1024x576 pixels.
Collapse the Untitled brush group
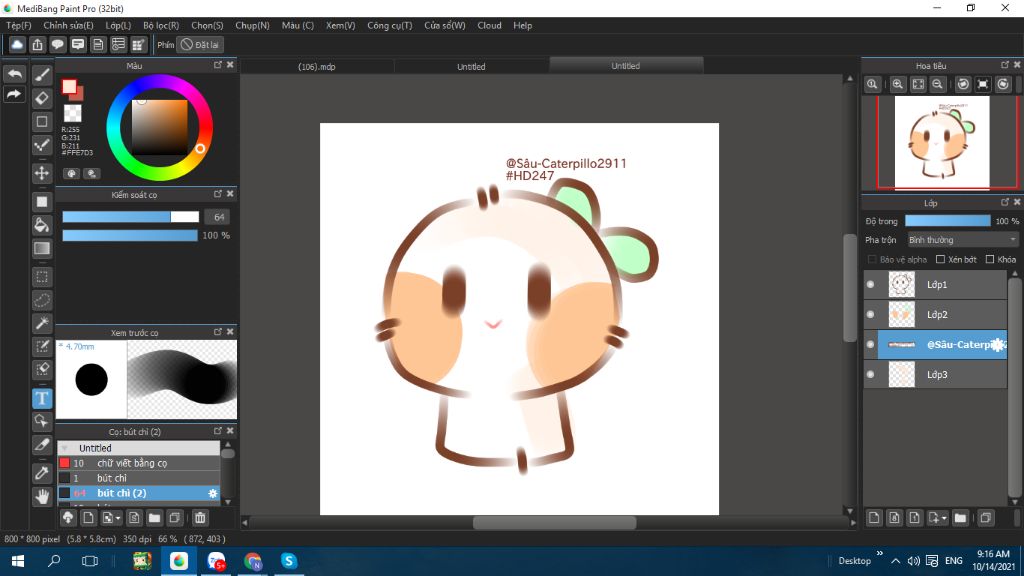(65, 448)
